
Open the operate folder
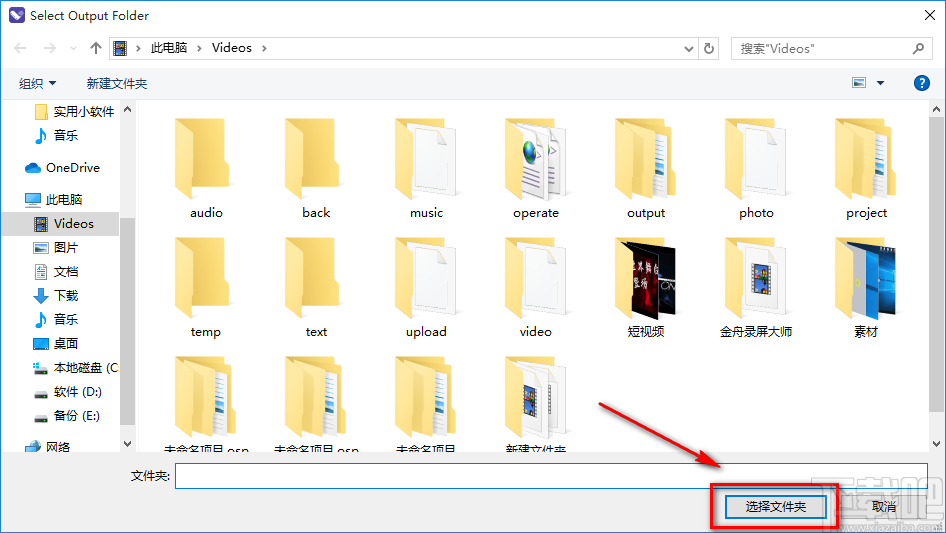click(x=536, y=168)
